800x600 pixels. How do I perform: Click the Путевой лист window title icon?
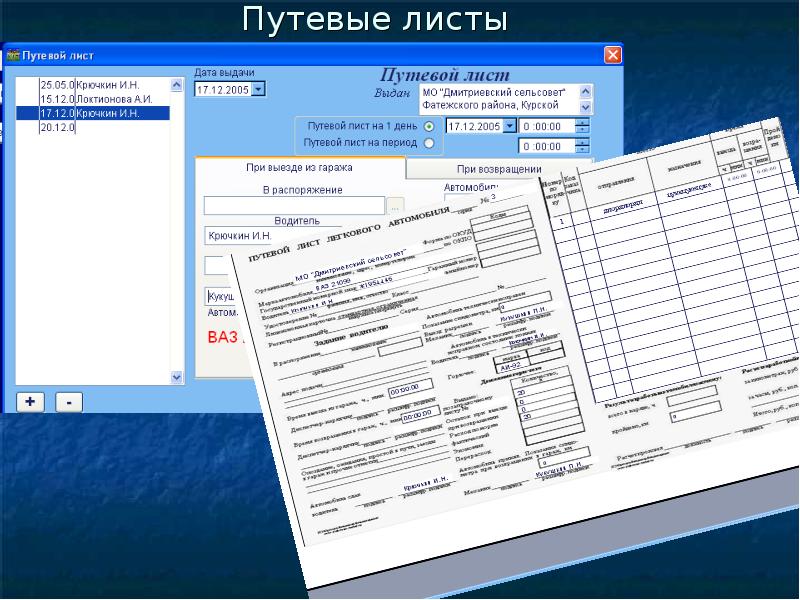click(13, 55)
